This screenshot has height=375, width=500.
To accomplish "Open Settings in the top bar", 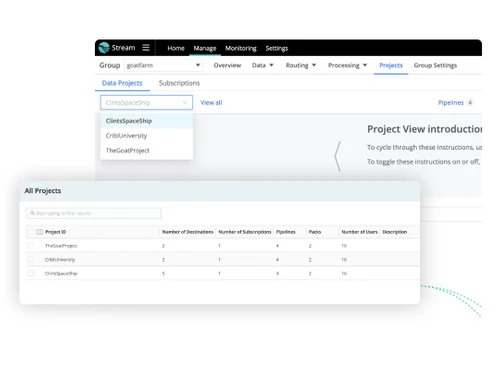I will [x=277, y=48].
